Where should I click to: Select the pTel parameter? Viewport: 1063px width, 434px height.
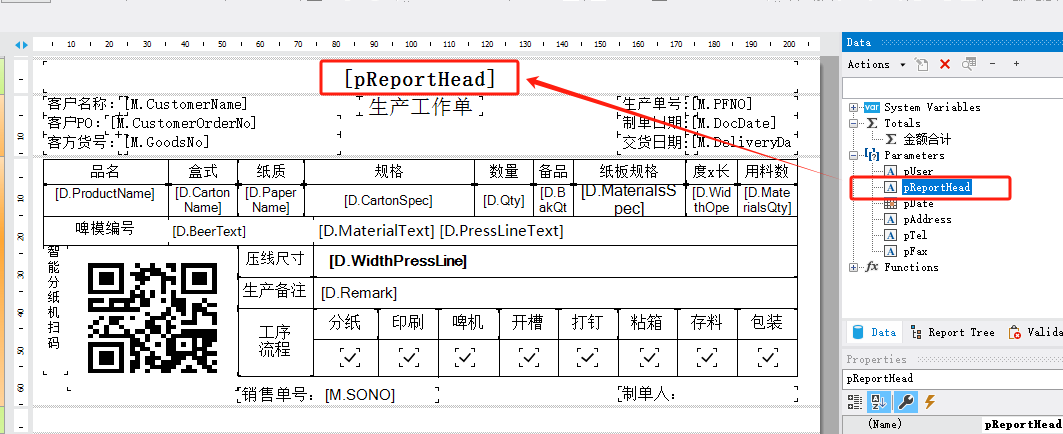[x=915, y=235]
